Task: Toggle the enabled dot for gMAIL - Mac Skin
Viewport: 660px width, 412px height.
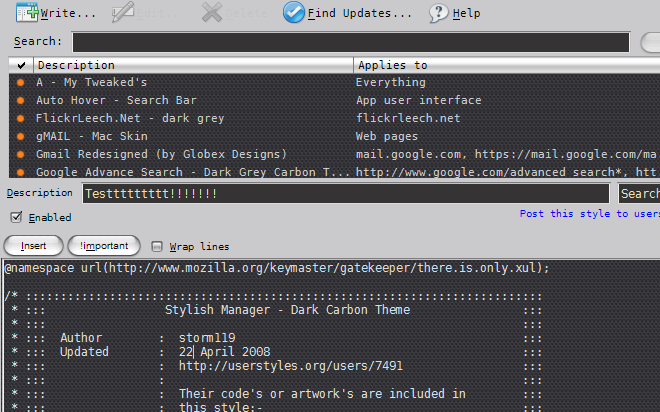Action: (20, 136)
